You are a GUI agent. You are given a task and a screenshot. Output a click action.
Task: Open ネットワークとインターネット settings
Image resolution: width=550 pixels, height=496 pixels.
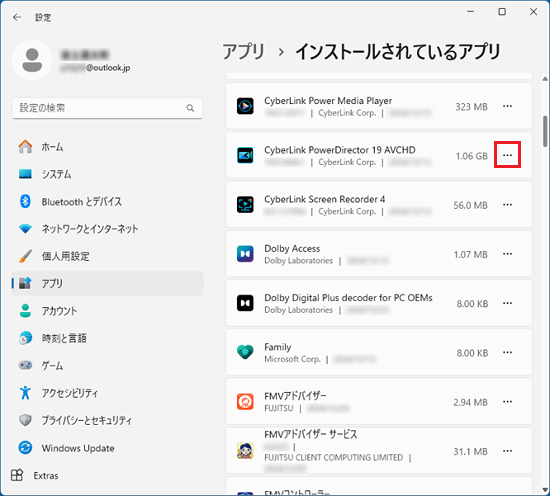pyautogui.click(x=107, y=229)
